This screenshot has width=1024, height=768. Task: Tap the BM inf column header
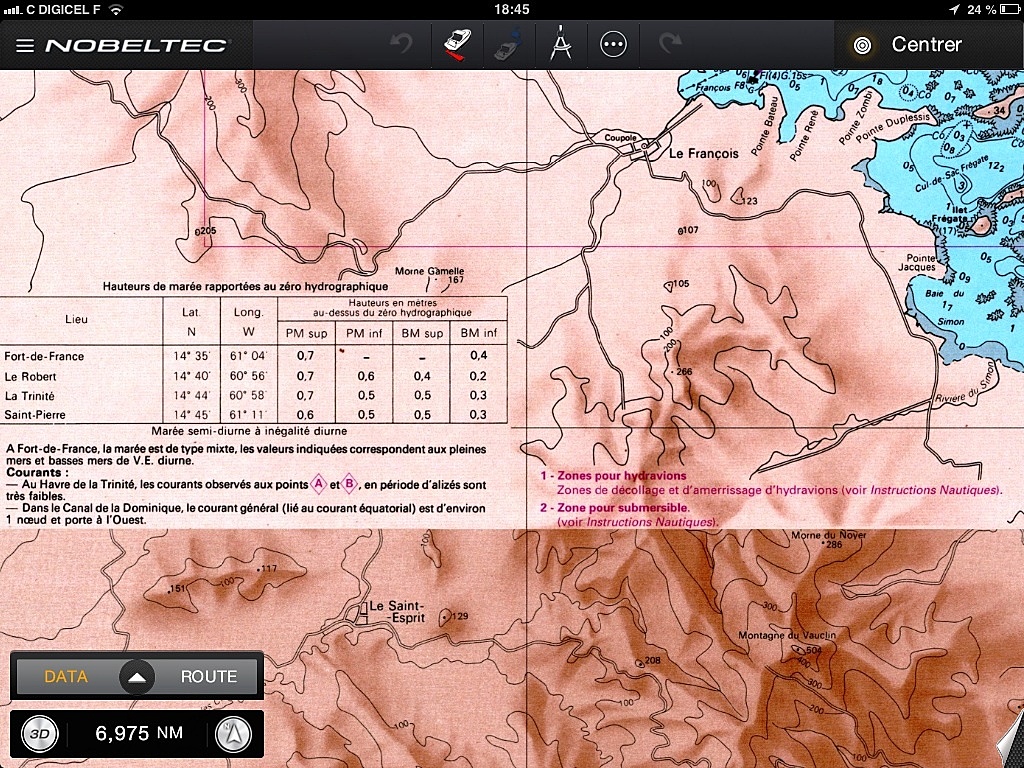(479, 334)
